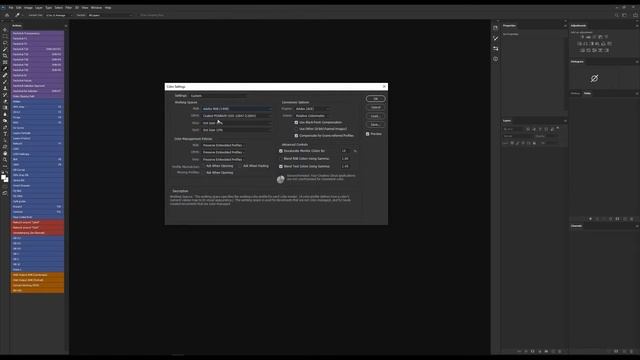Toggle Missing Profiles Ask When Opening

tap(204, 173)
